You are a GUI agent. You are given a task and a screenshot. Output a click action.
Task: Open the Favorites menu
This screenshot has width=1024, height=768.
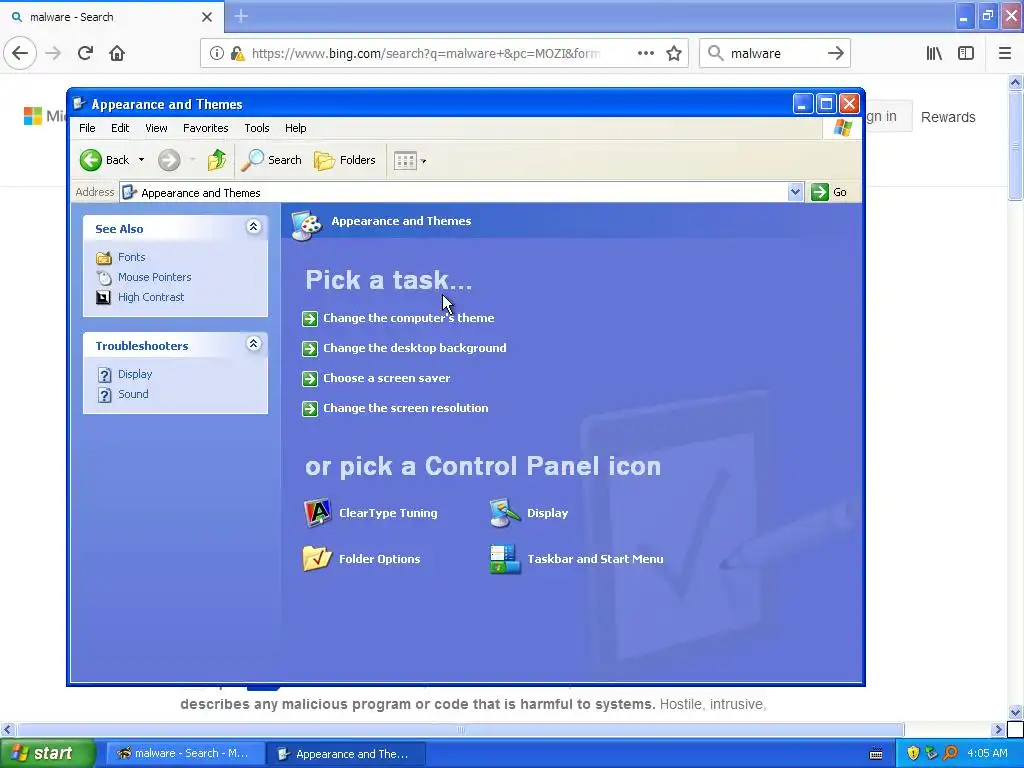(x=206, y=128)
